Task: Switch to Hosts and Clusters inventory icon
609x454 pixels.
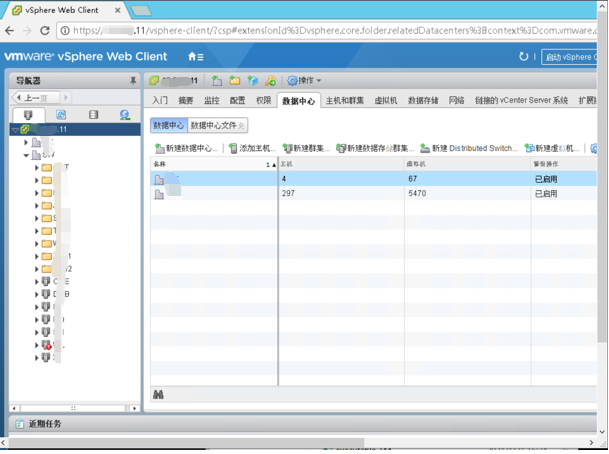Action: click(x=28, y=115)
